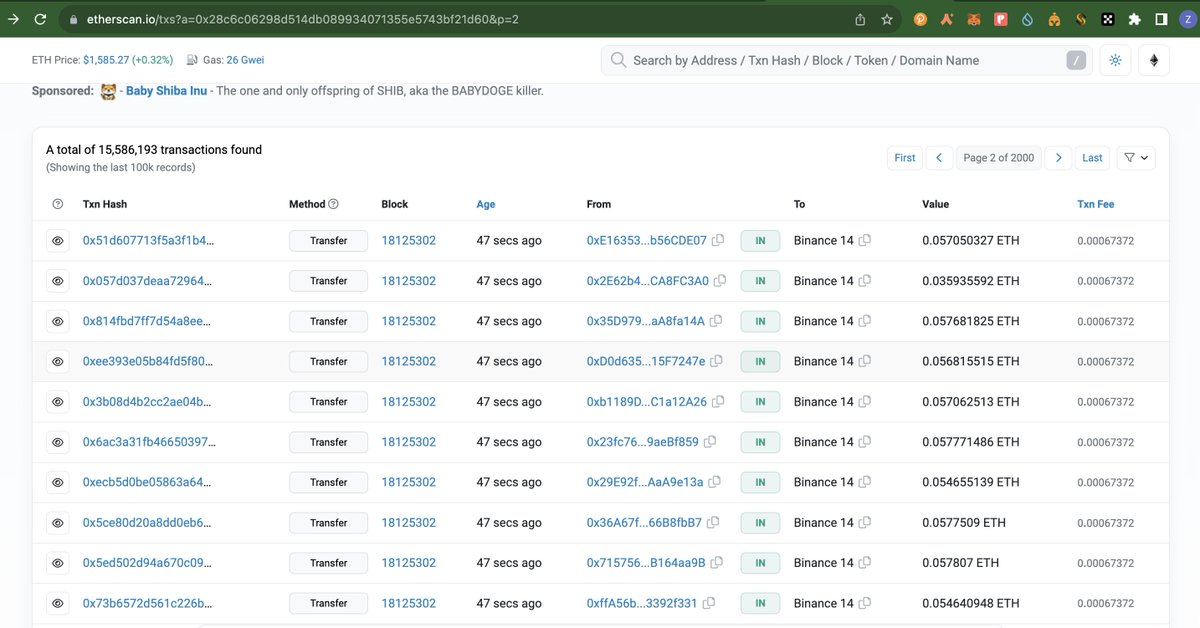The image size is (1200, 628).
Task: Open block 18125302 details
Action: point(409,240)
